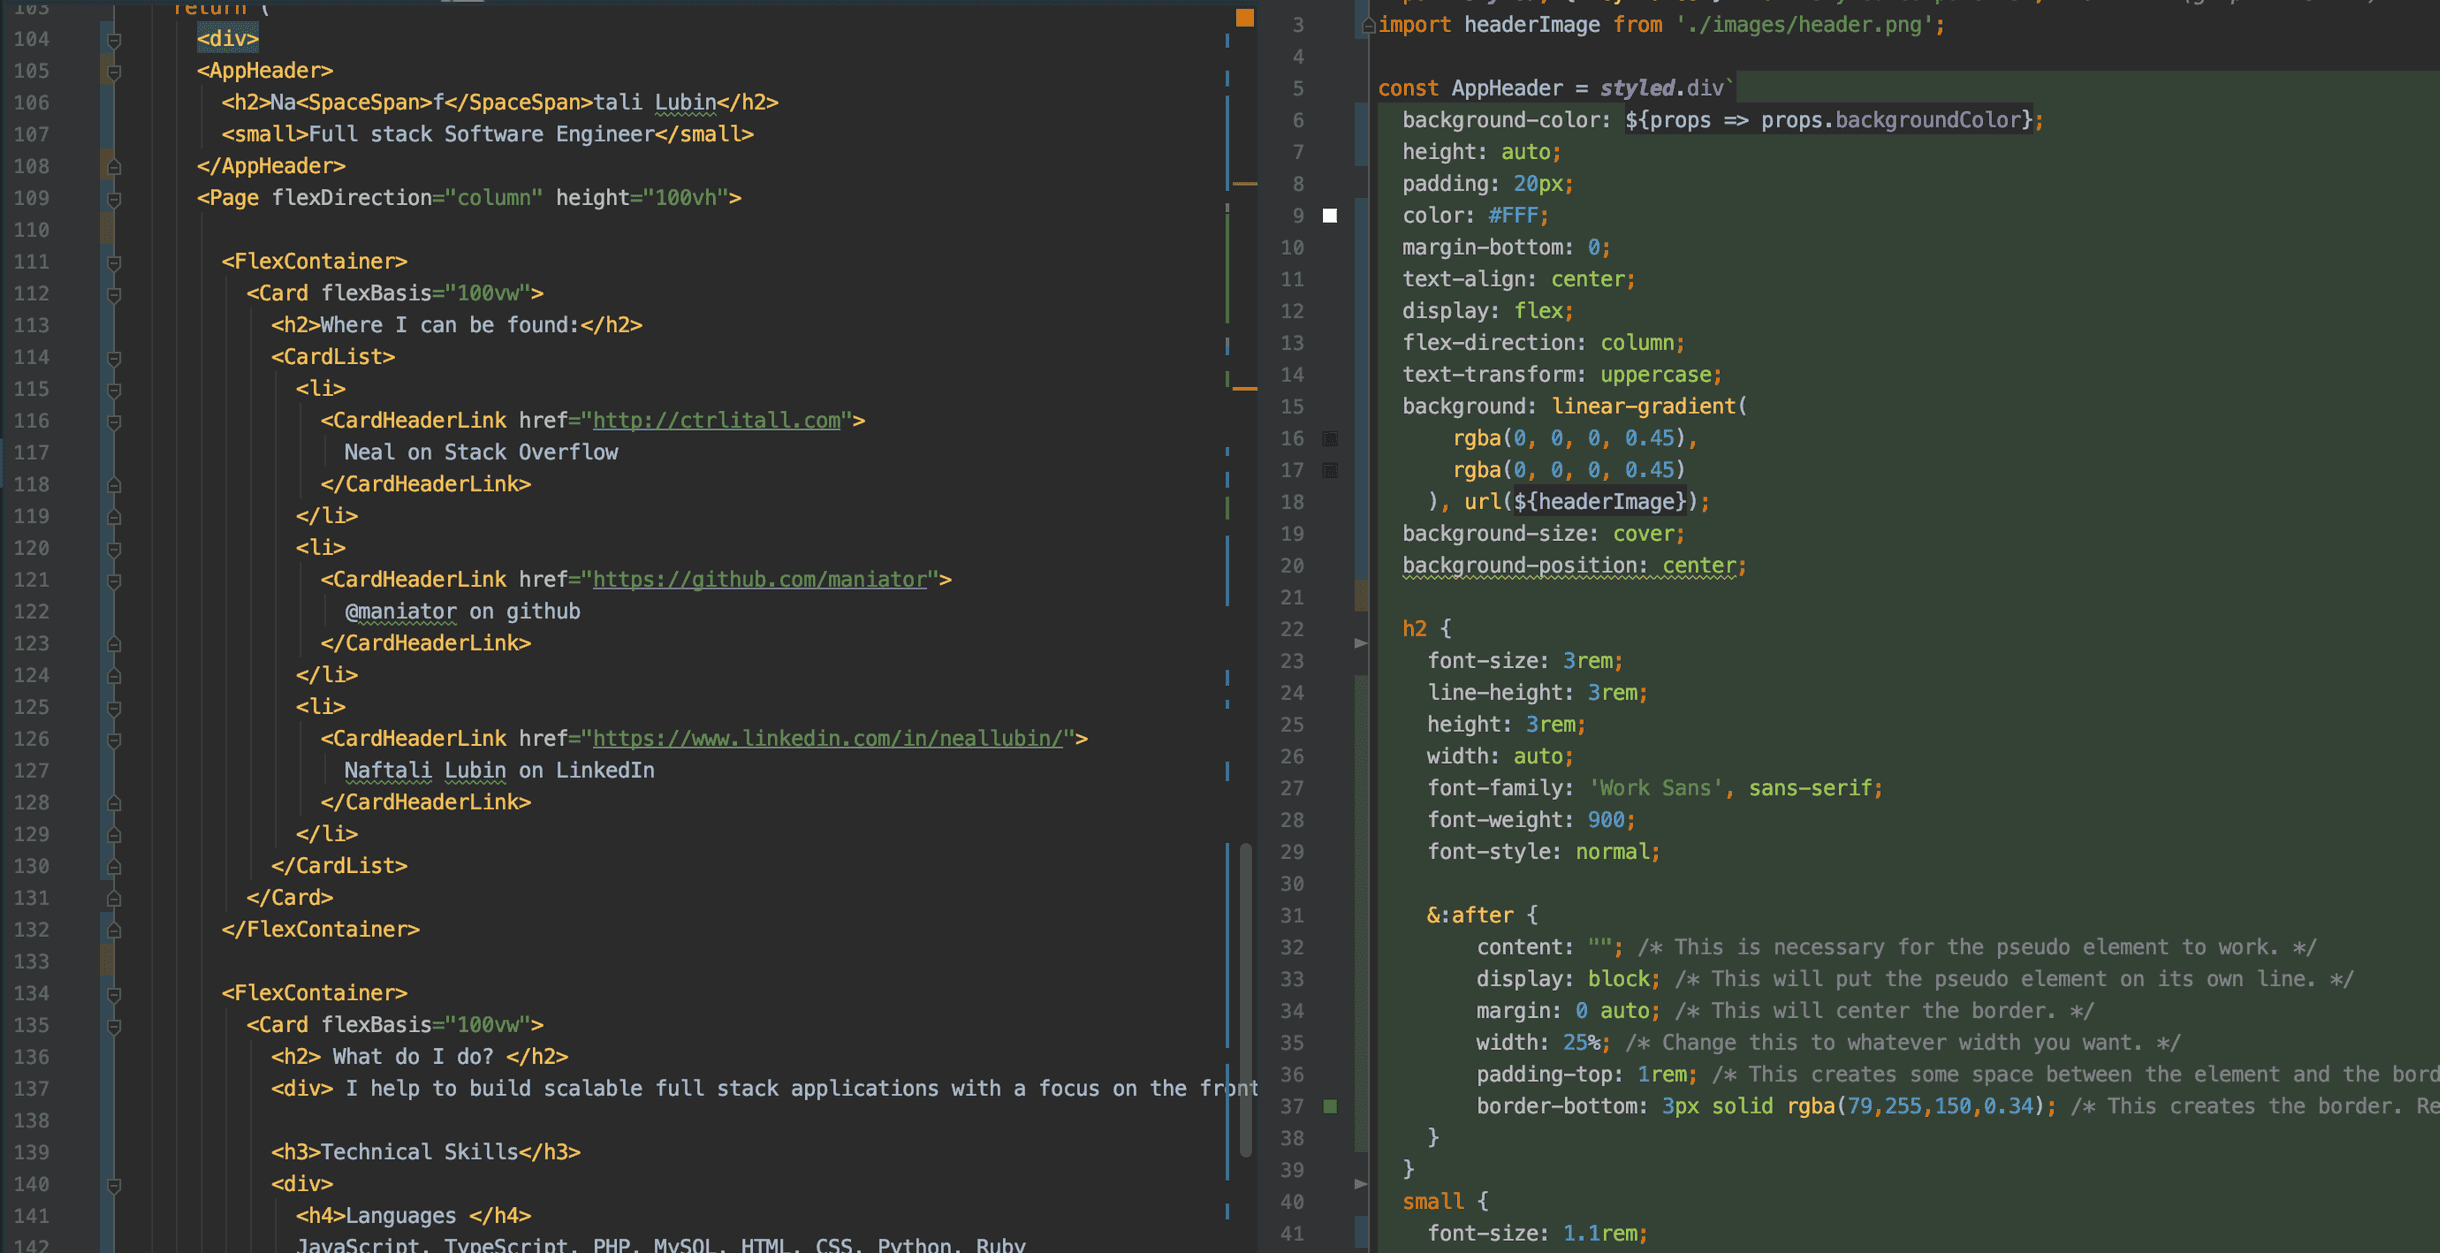Collapse the CardList fold marker

114,358
